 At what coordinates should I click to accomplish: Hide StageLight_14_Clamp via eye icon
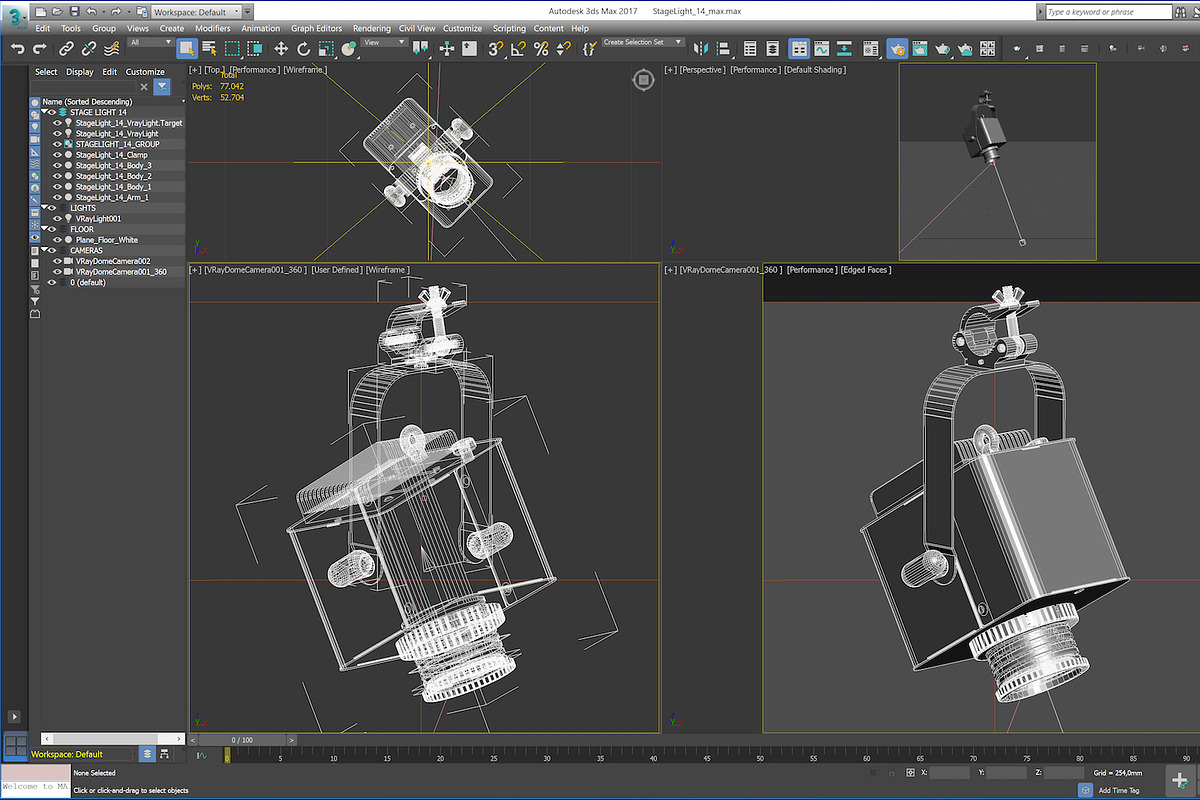pos(57,155)
